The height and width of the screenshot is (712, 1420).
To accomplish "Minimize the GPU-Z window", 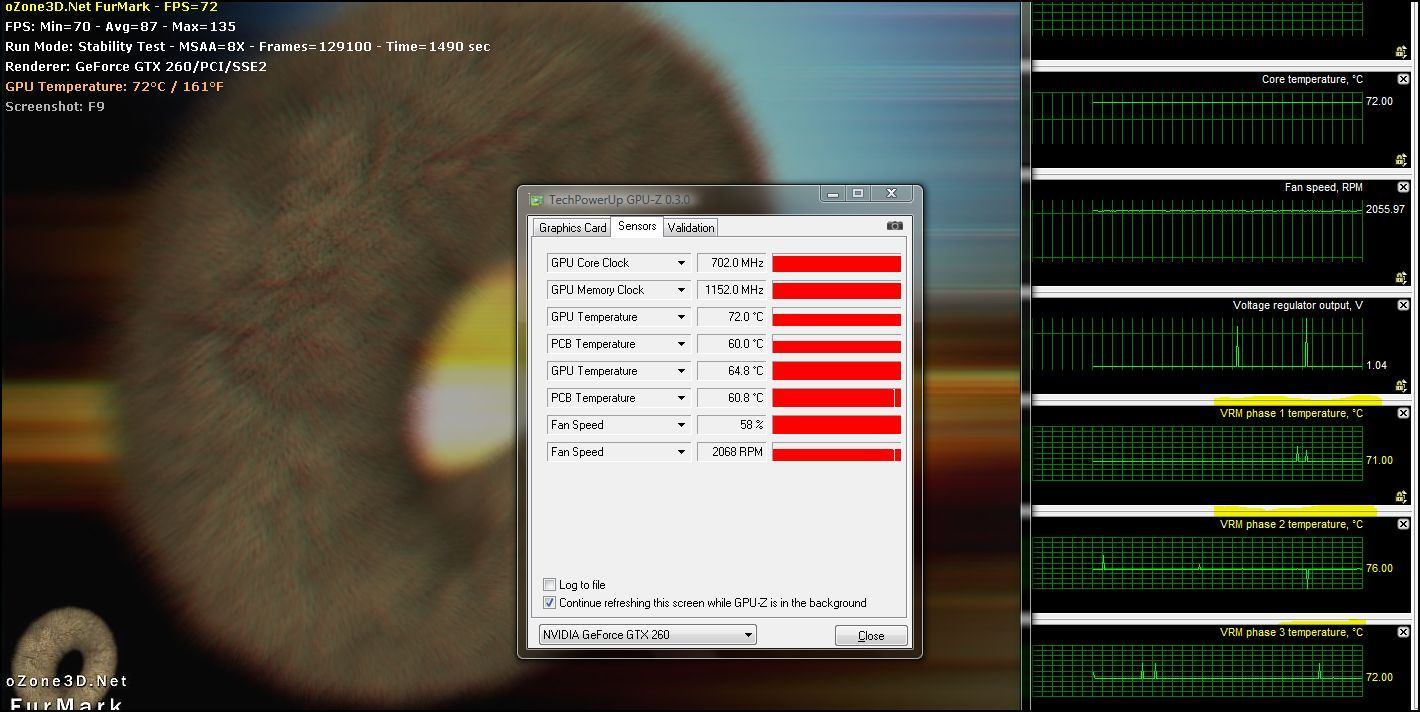I will click(831, 193).
